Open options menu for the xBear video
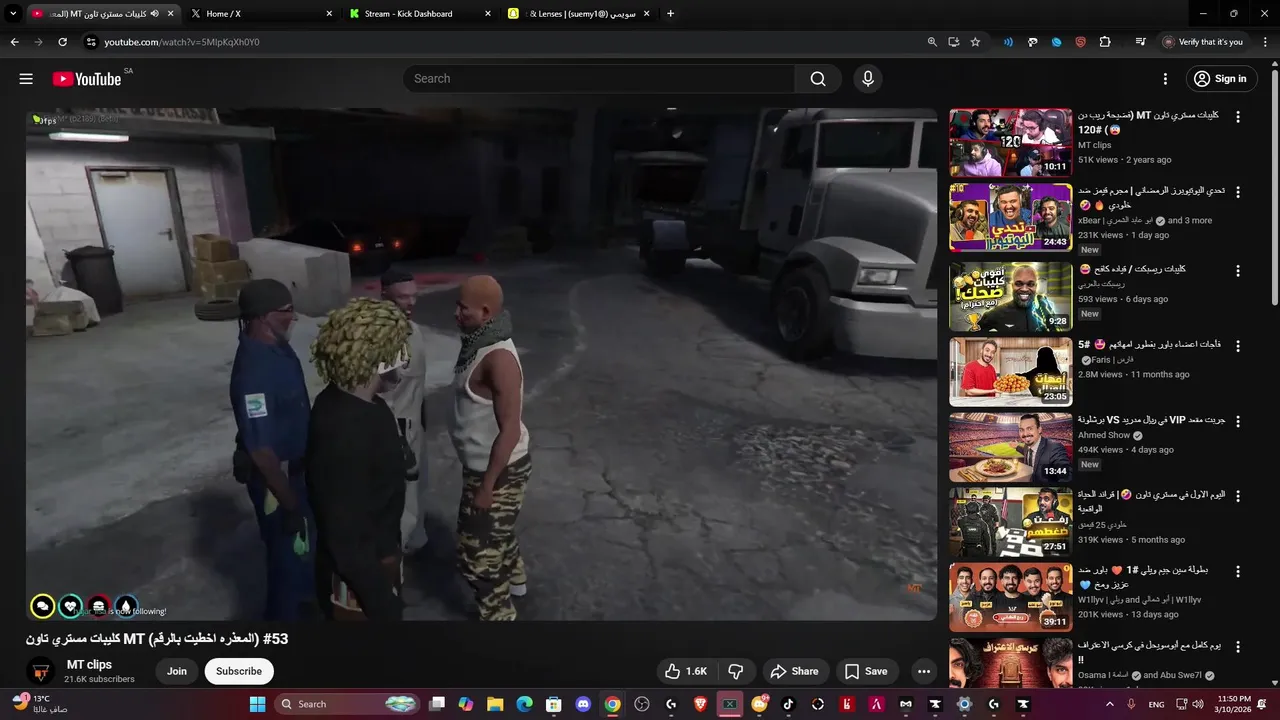 [x=1238, y=191]
